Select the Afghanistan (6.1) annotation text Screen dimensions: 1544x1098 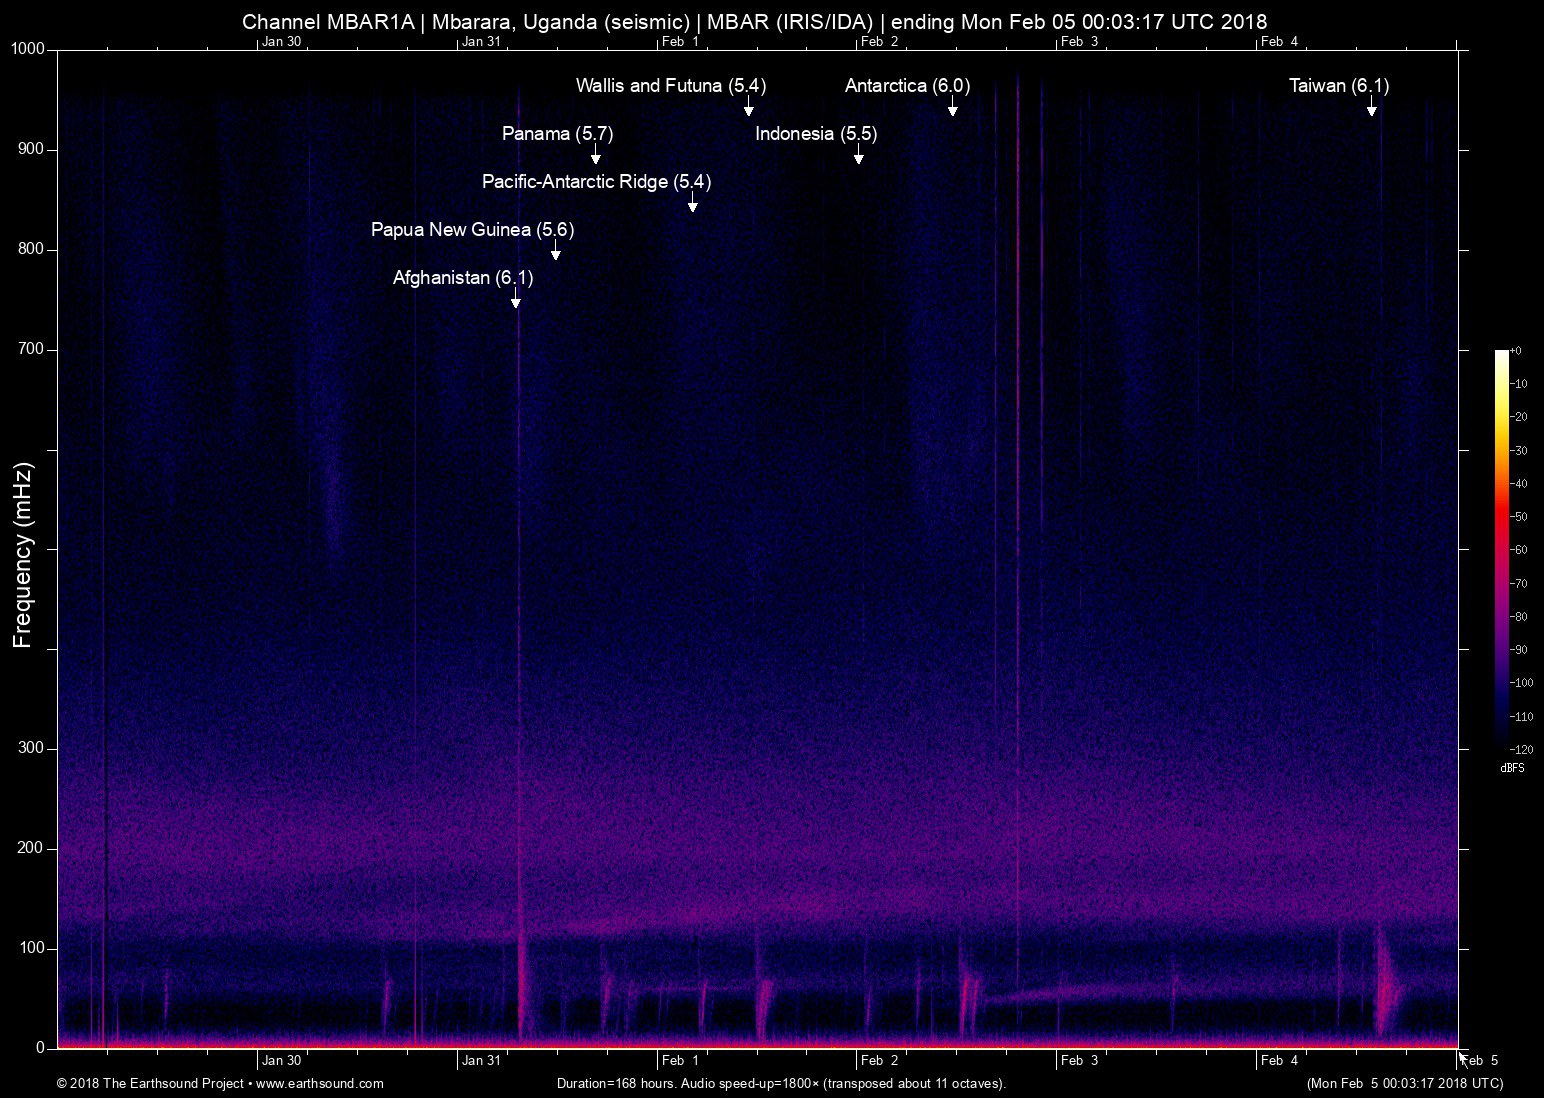coord(462,278)
